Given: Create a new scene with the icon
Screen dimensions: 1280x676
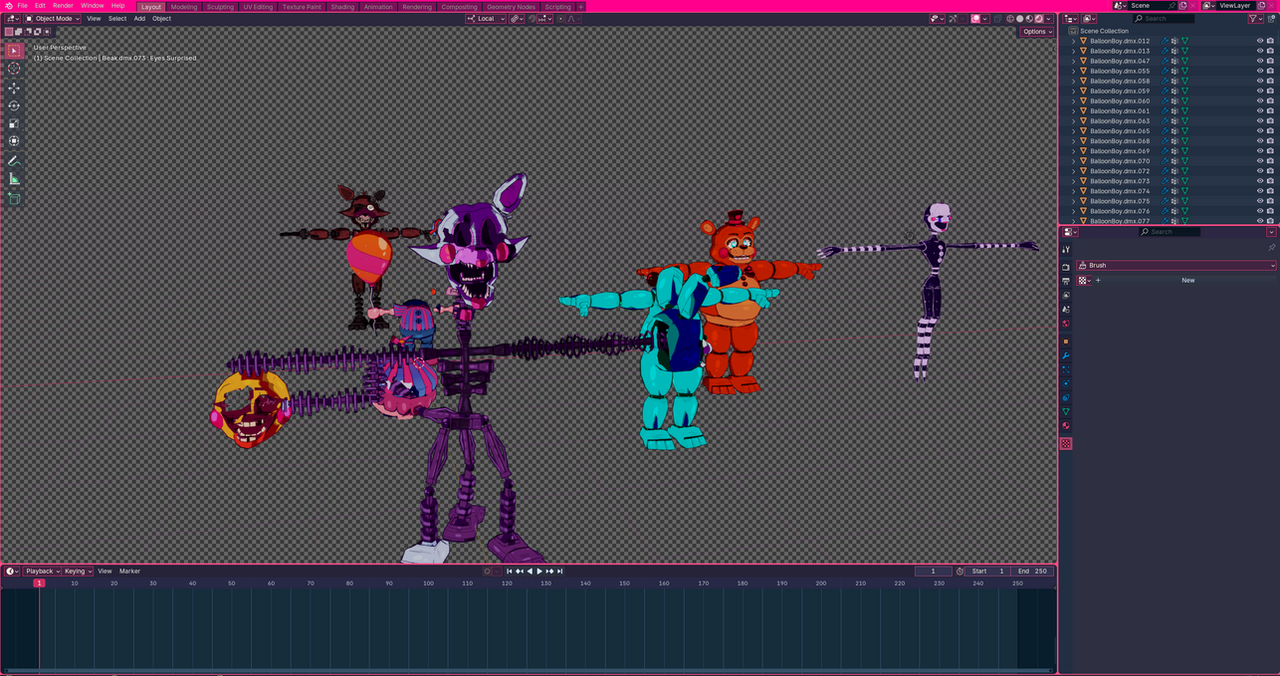Looking at the screenshot, I should [x=1183, y=6].
